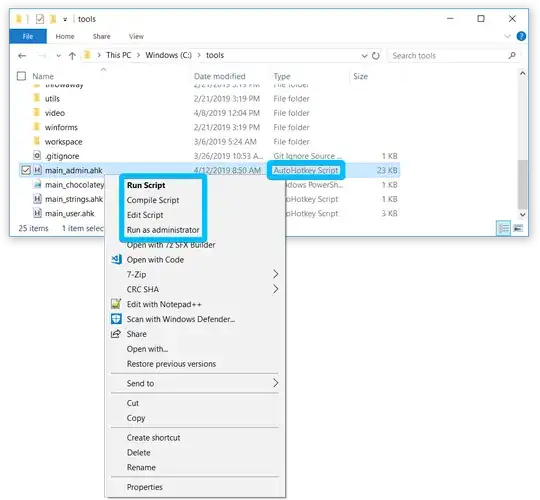The image size is (540, 500).
Task: Select Rename from context menu
Action: coord(195,467)
